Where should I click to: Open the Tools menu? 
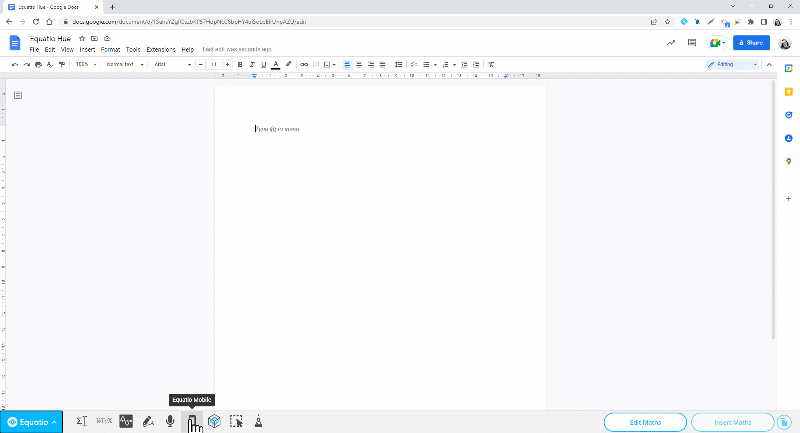(x=133, y=49)
